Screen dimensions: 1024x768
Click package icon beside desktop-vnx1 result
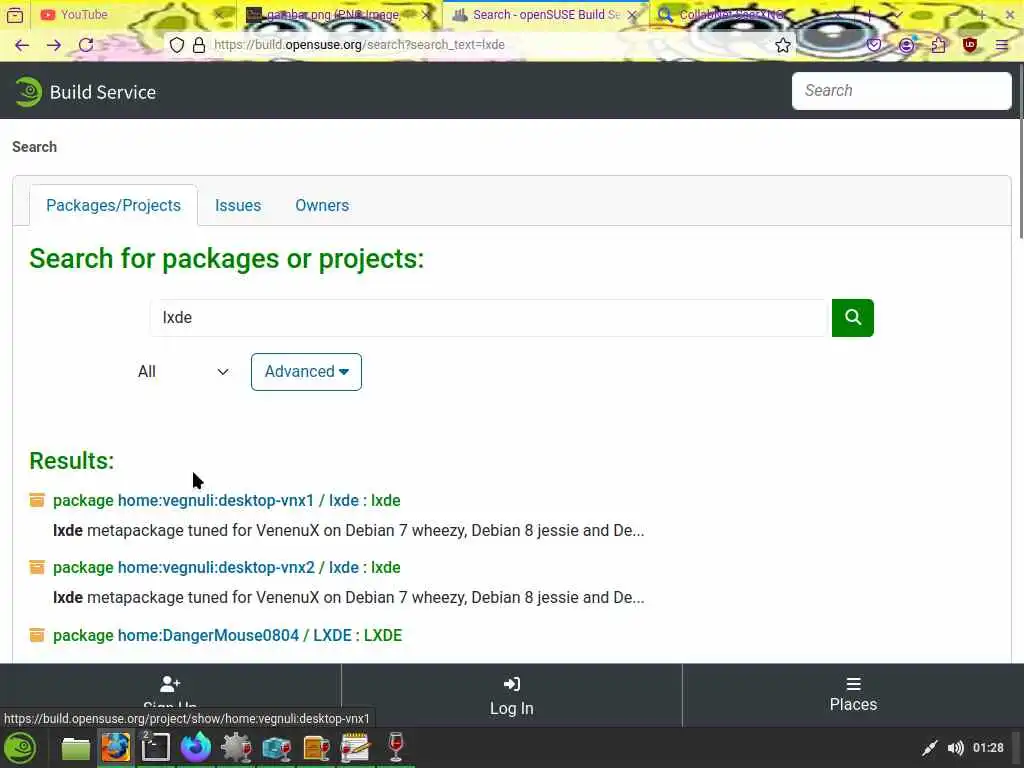pos(37,500)
